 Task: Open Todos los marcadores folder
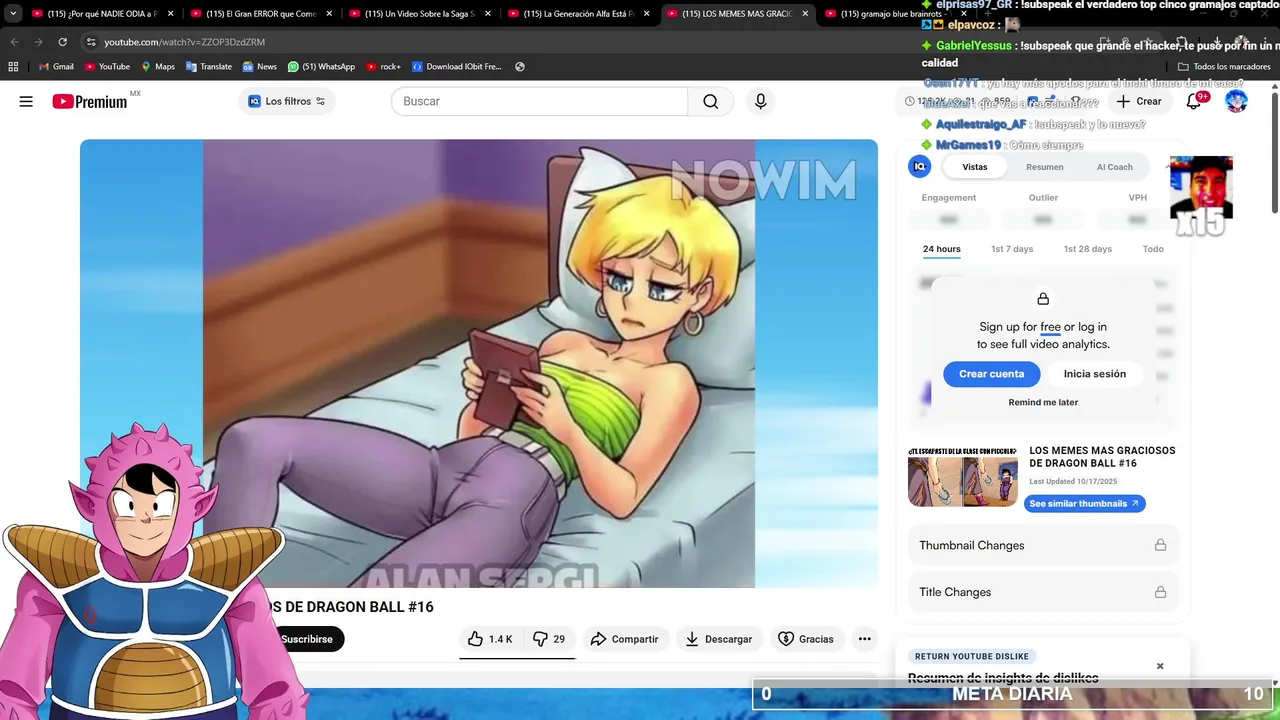1224,67
